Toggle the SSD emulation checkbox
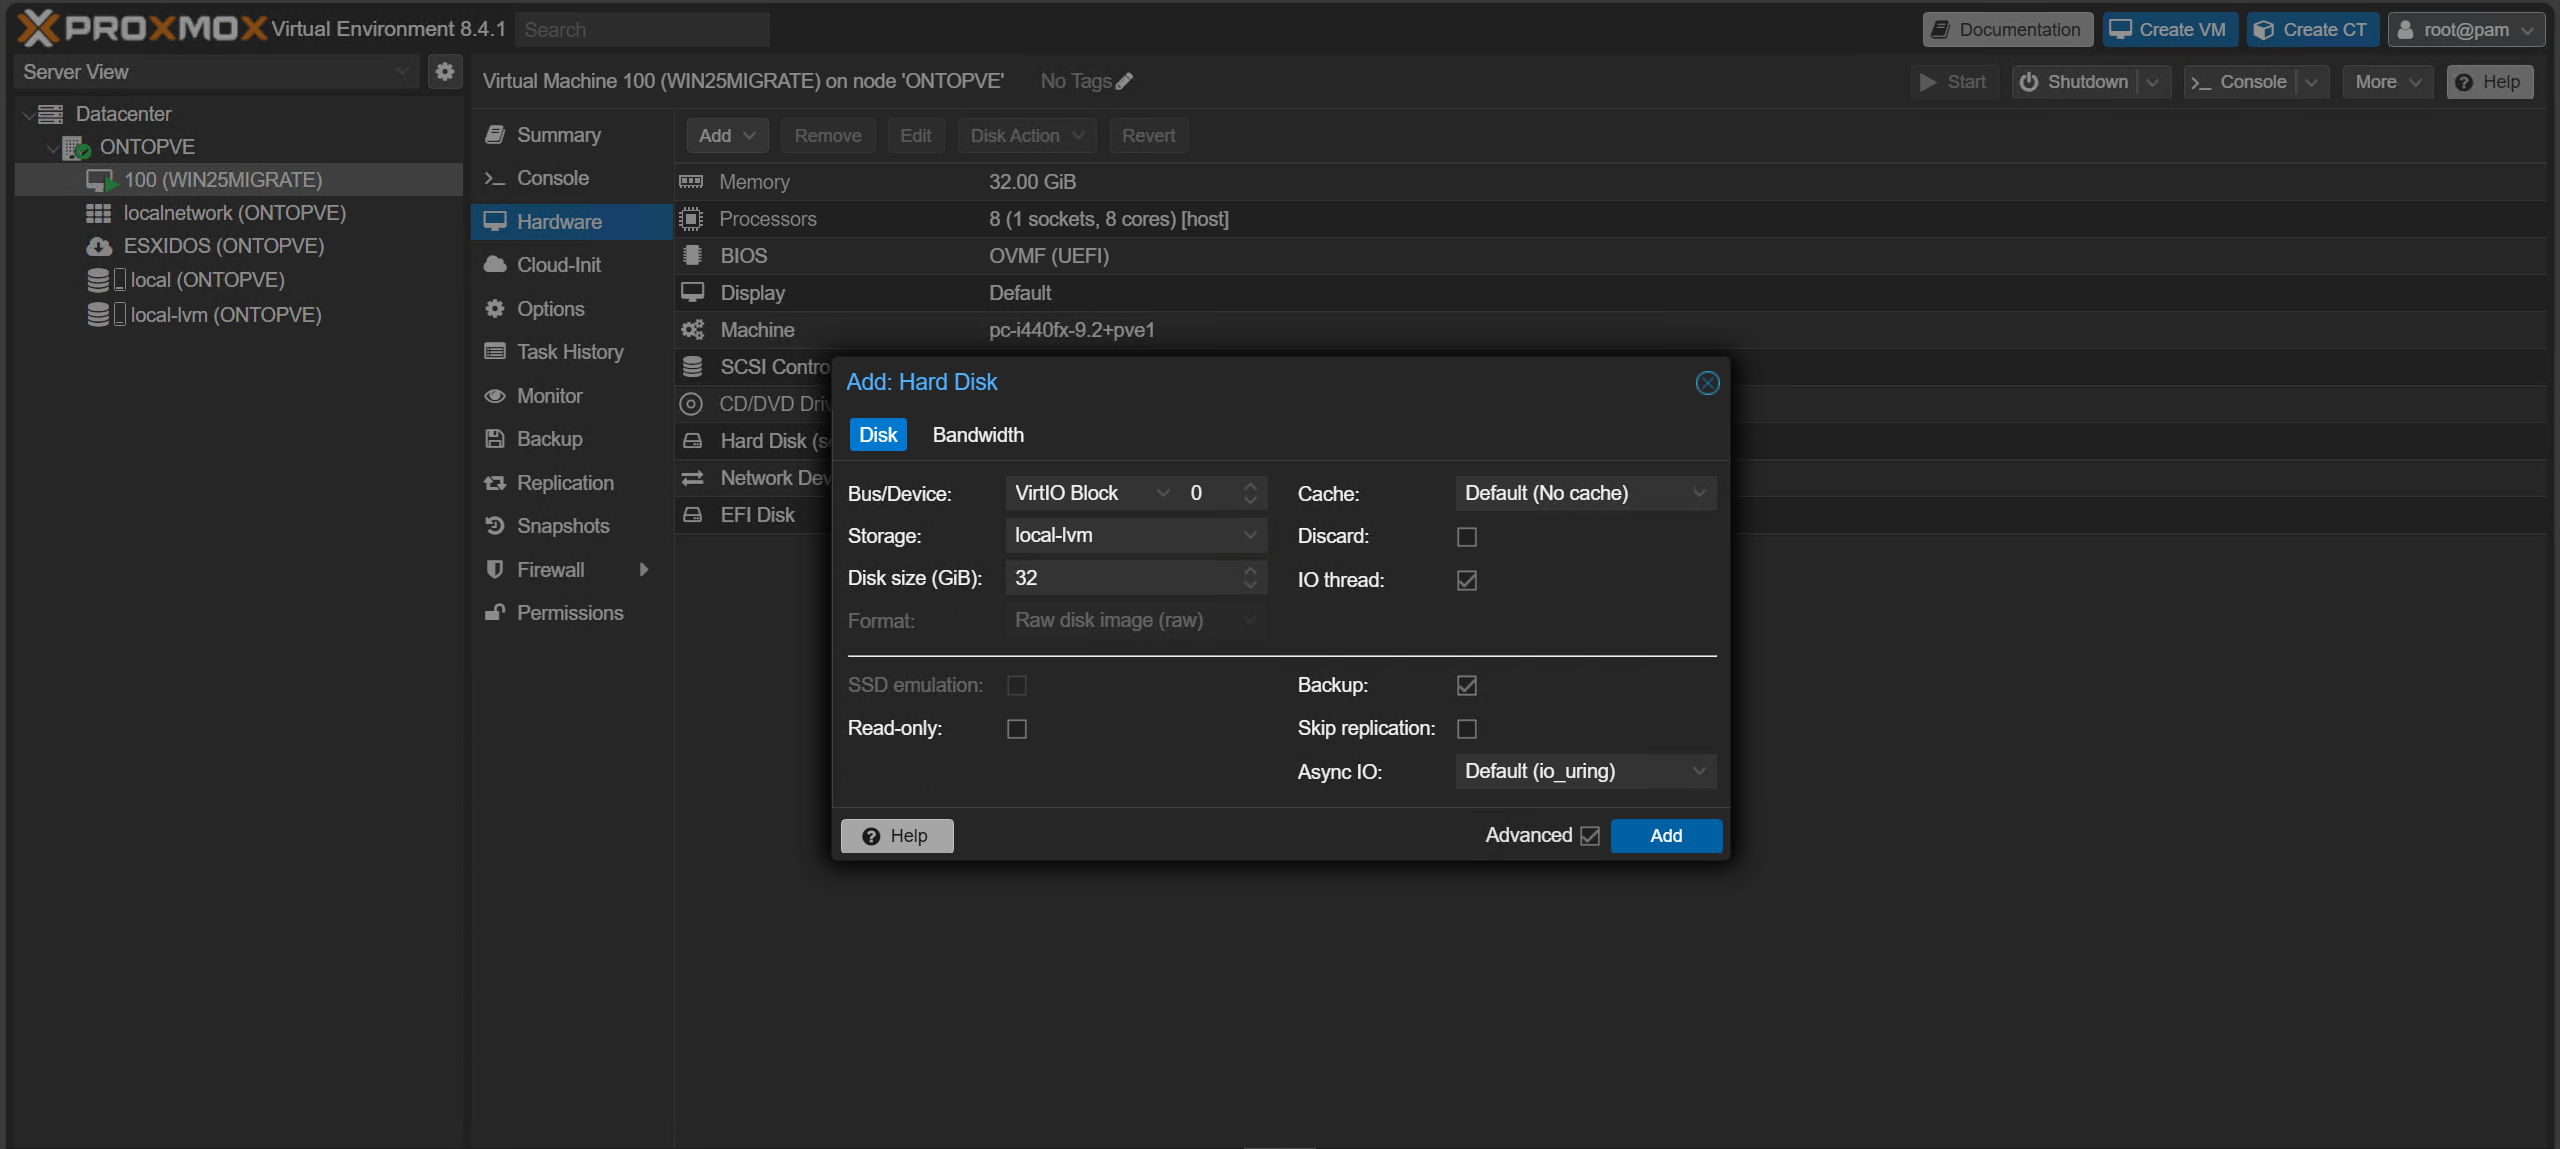Screen dimensions: 2560x1149 [1017, 685]
